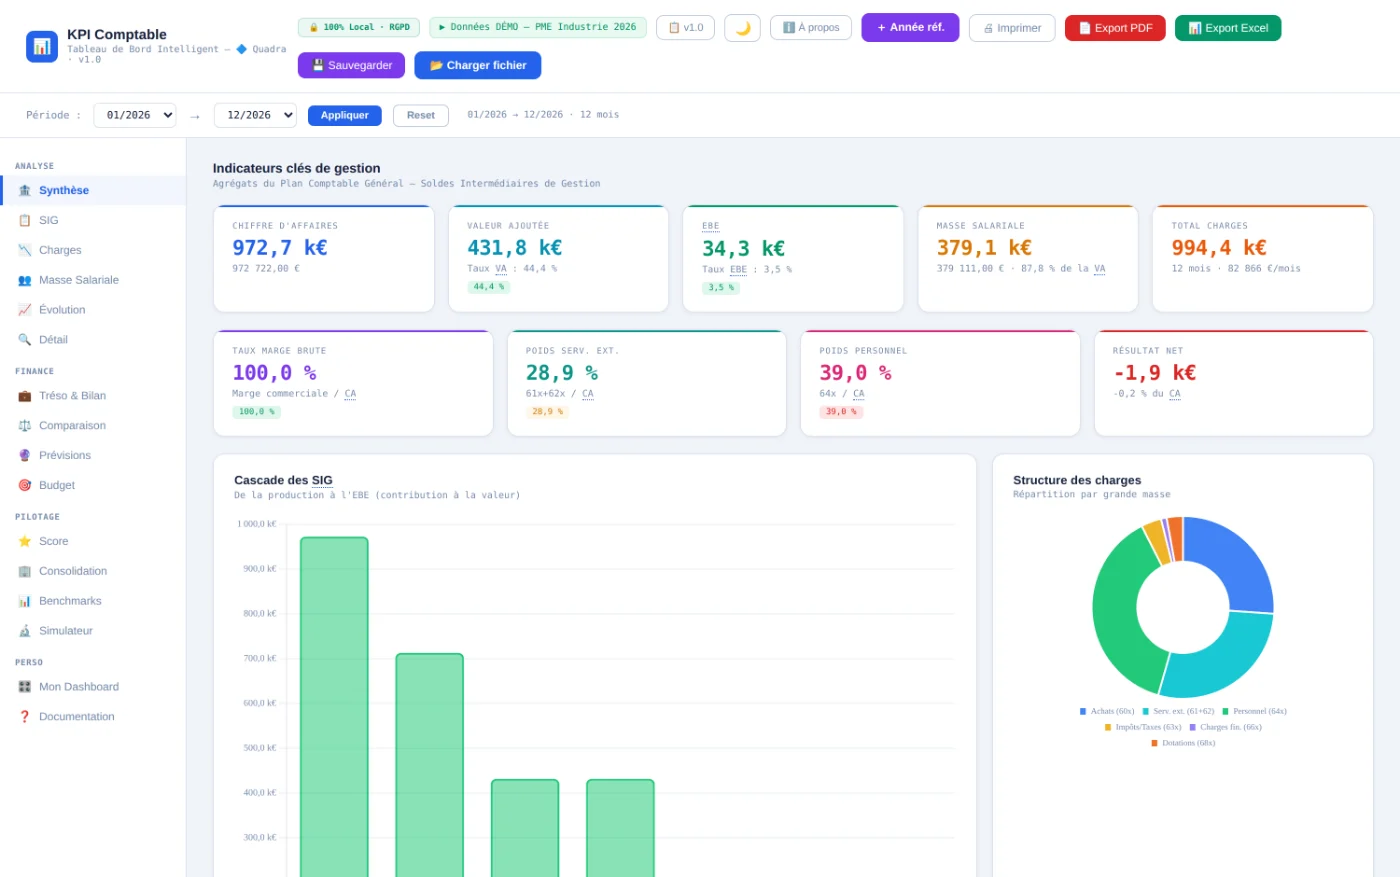Screen dimensions: 1400x877
Task: Click the Données DÉMO – PME Industrie 2026 badge
Action: 538,27
